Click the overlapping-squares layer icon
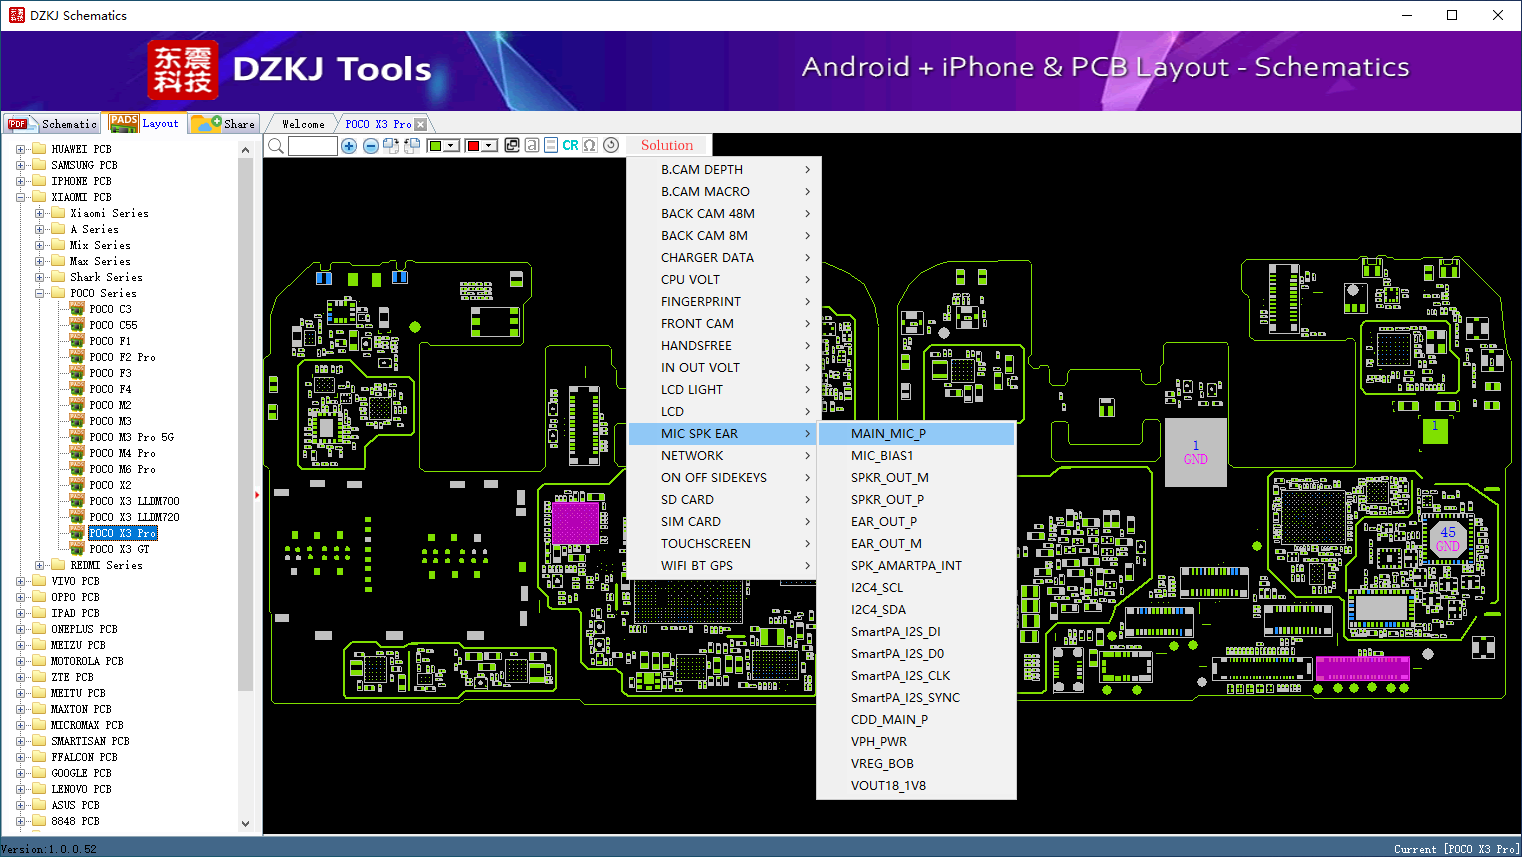1522x857 pixels. tap(512, 146)
